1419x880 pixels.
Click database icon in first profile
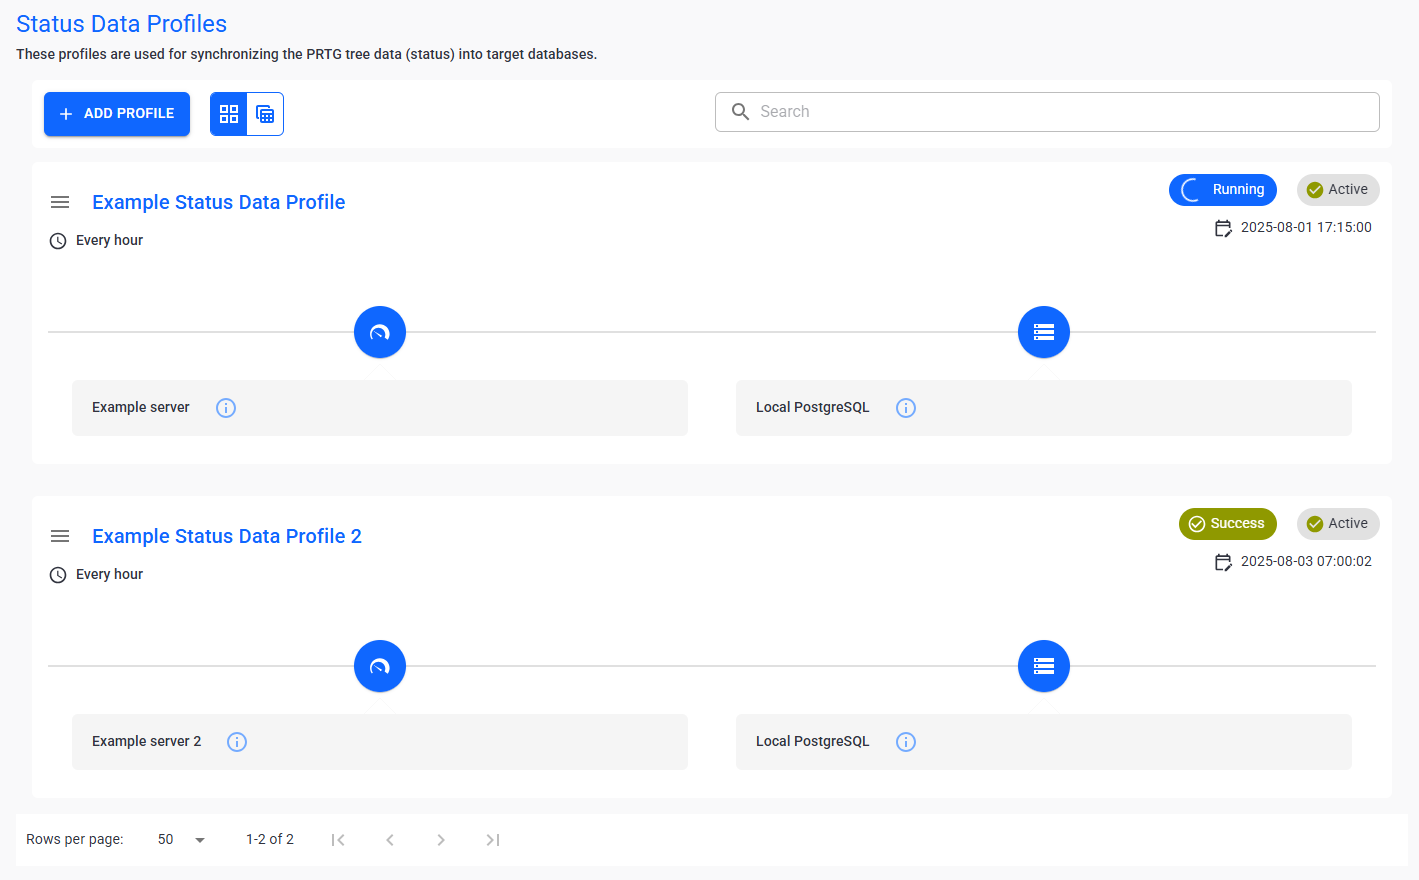pos(1044,332)
